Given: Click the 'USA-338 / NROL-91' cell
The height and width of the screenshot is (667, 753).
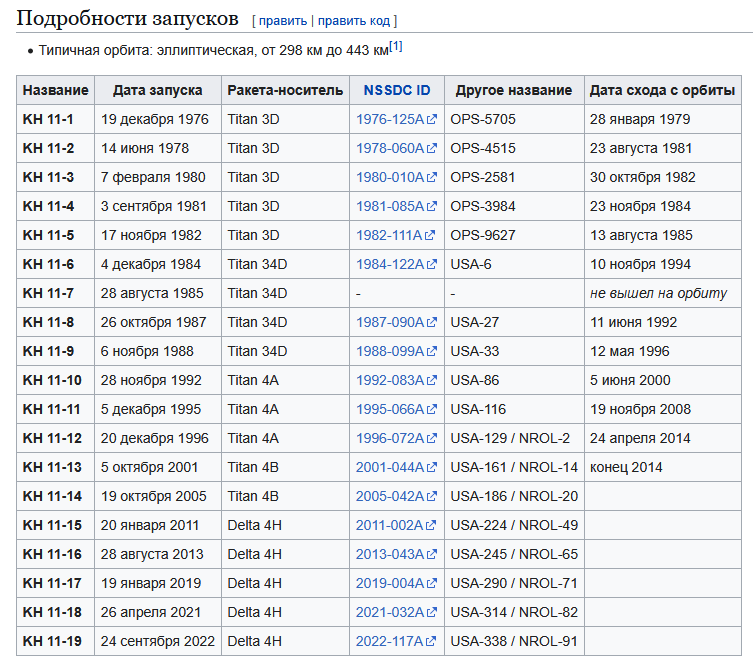Looking at the screenshot, I should pos(514,641).
